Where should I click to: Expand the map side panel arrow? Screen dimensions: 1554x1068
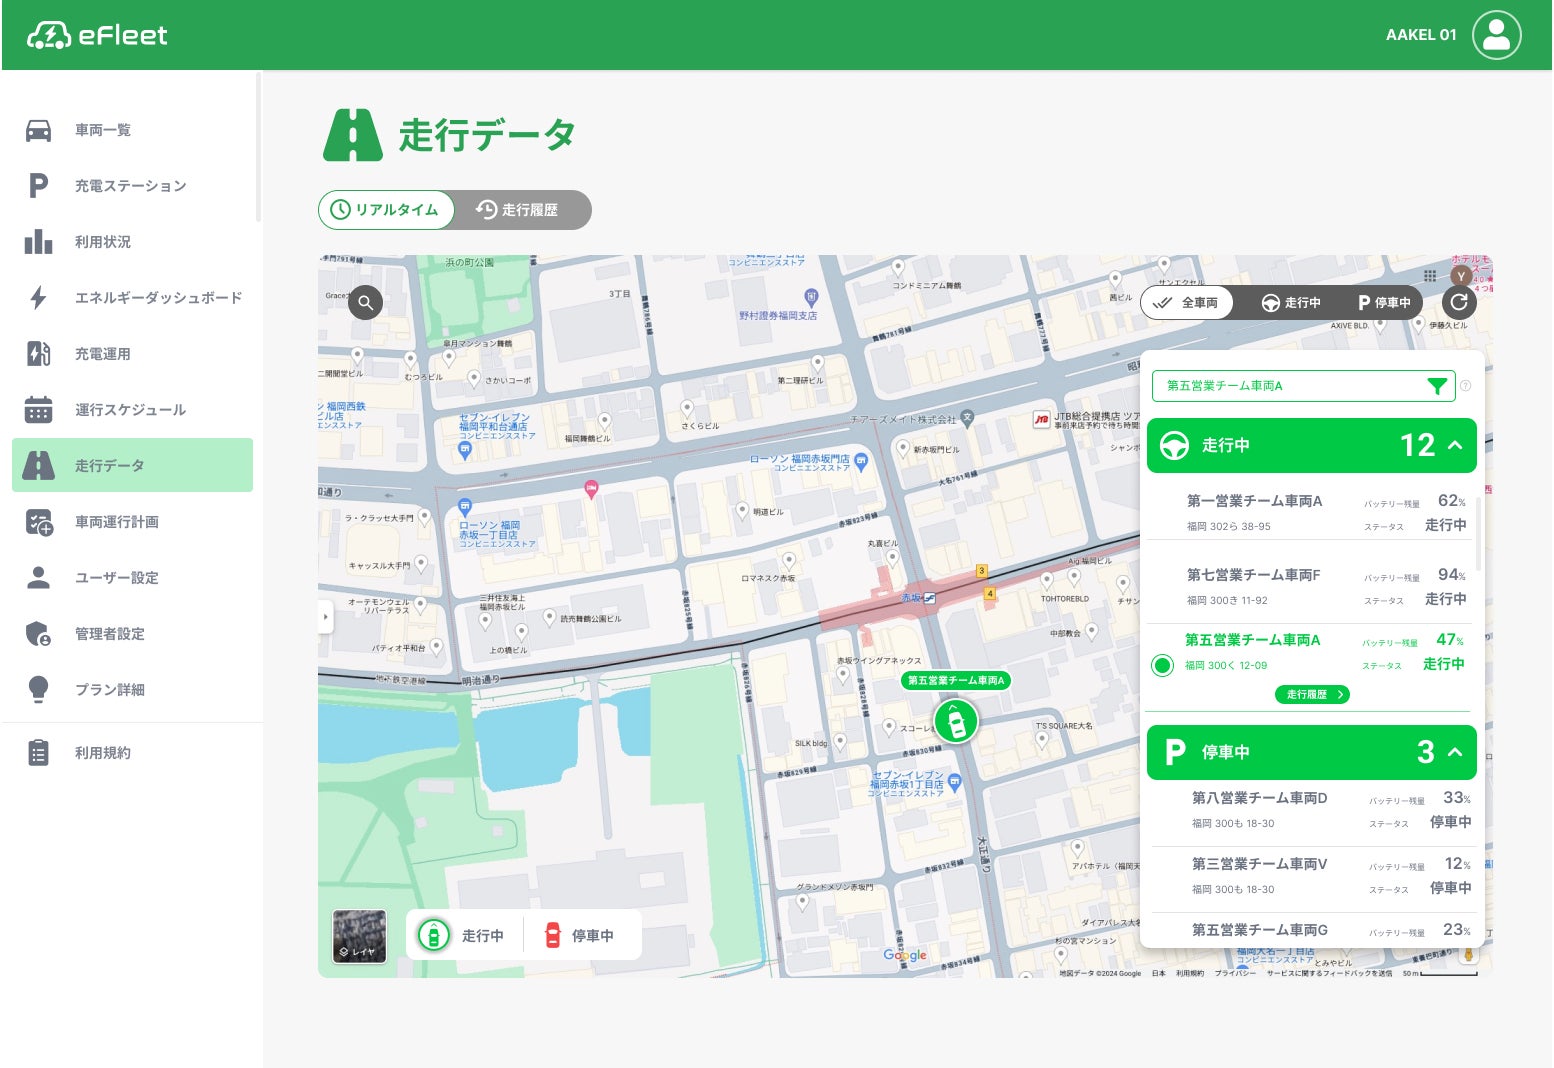pos(325,617)
